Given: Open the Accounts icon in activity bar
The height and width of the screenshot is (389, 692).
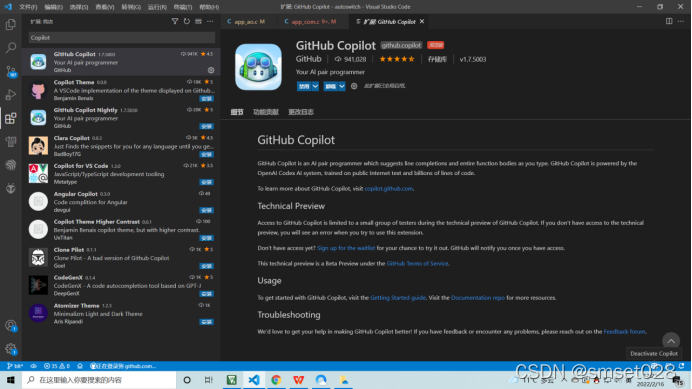Looking at the screenshot, I should coord(11,326).
